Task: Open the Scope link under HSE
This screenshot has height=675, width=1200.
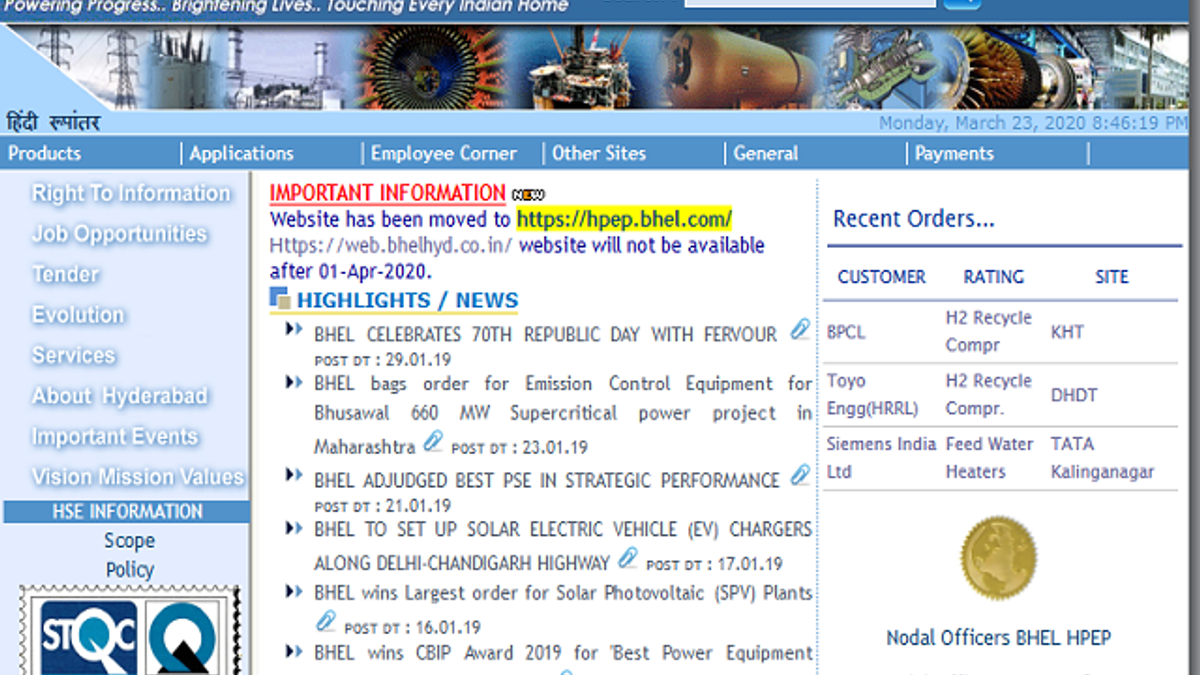Action: [x=130, y=541]
